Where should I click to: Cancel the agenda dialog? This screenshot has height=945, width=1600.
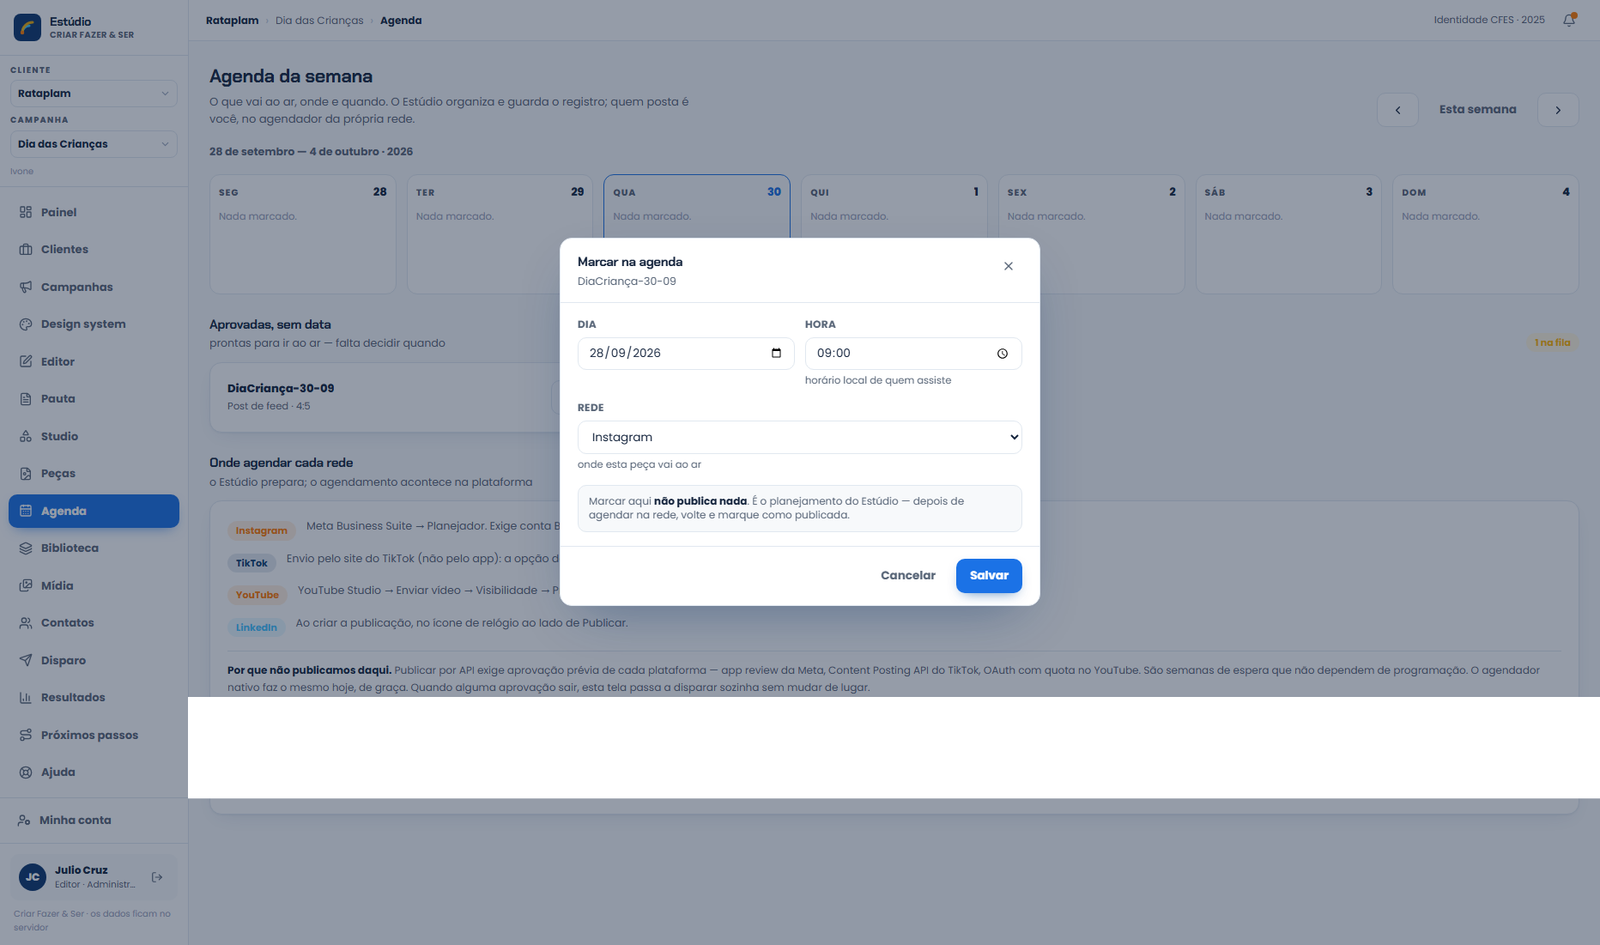908,576
